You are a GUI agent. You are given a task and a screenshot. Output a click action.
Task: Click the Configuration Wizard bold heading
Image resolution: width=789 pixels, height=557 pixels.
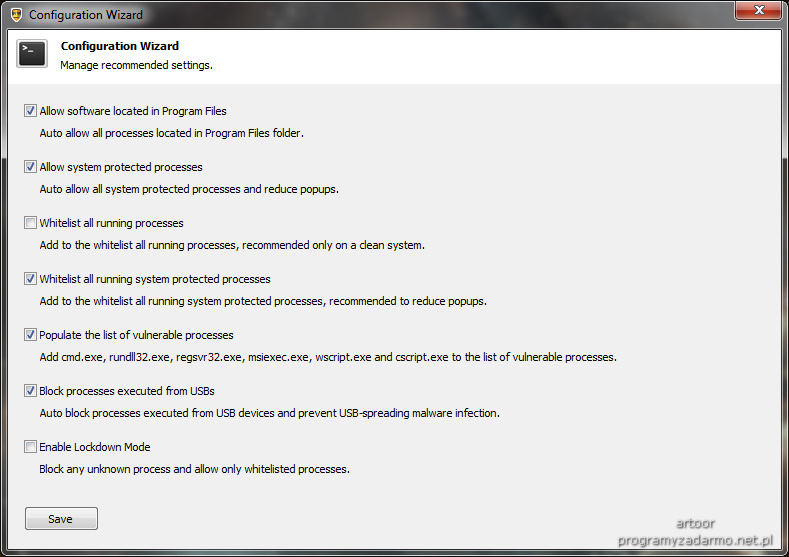(x=120, y=46)
